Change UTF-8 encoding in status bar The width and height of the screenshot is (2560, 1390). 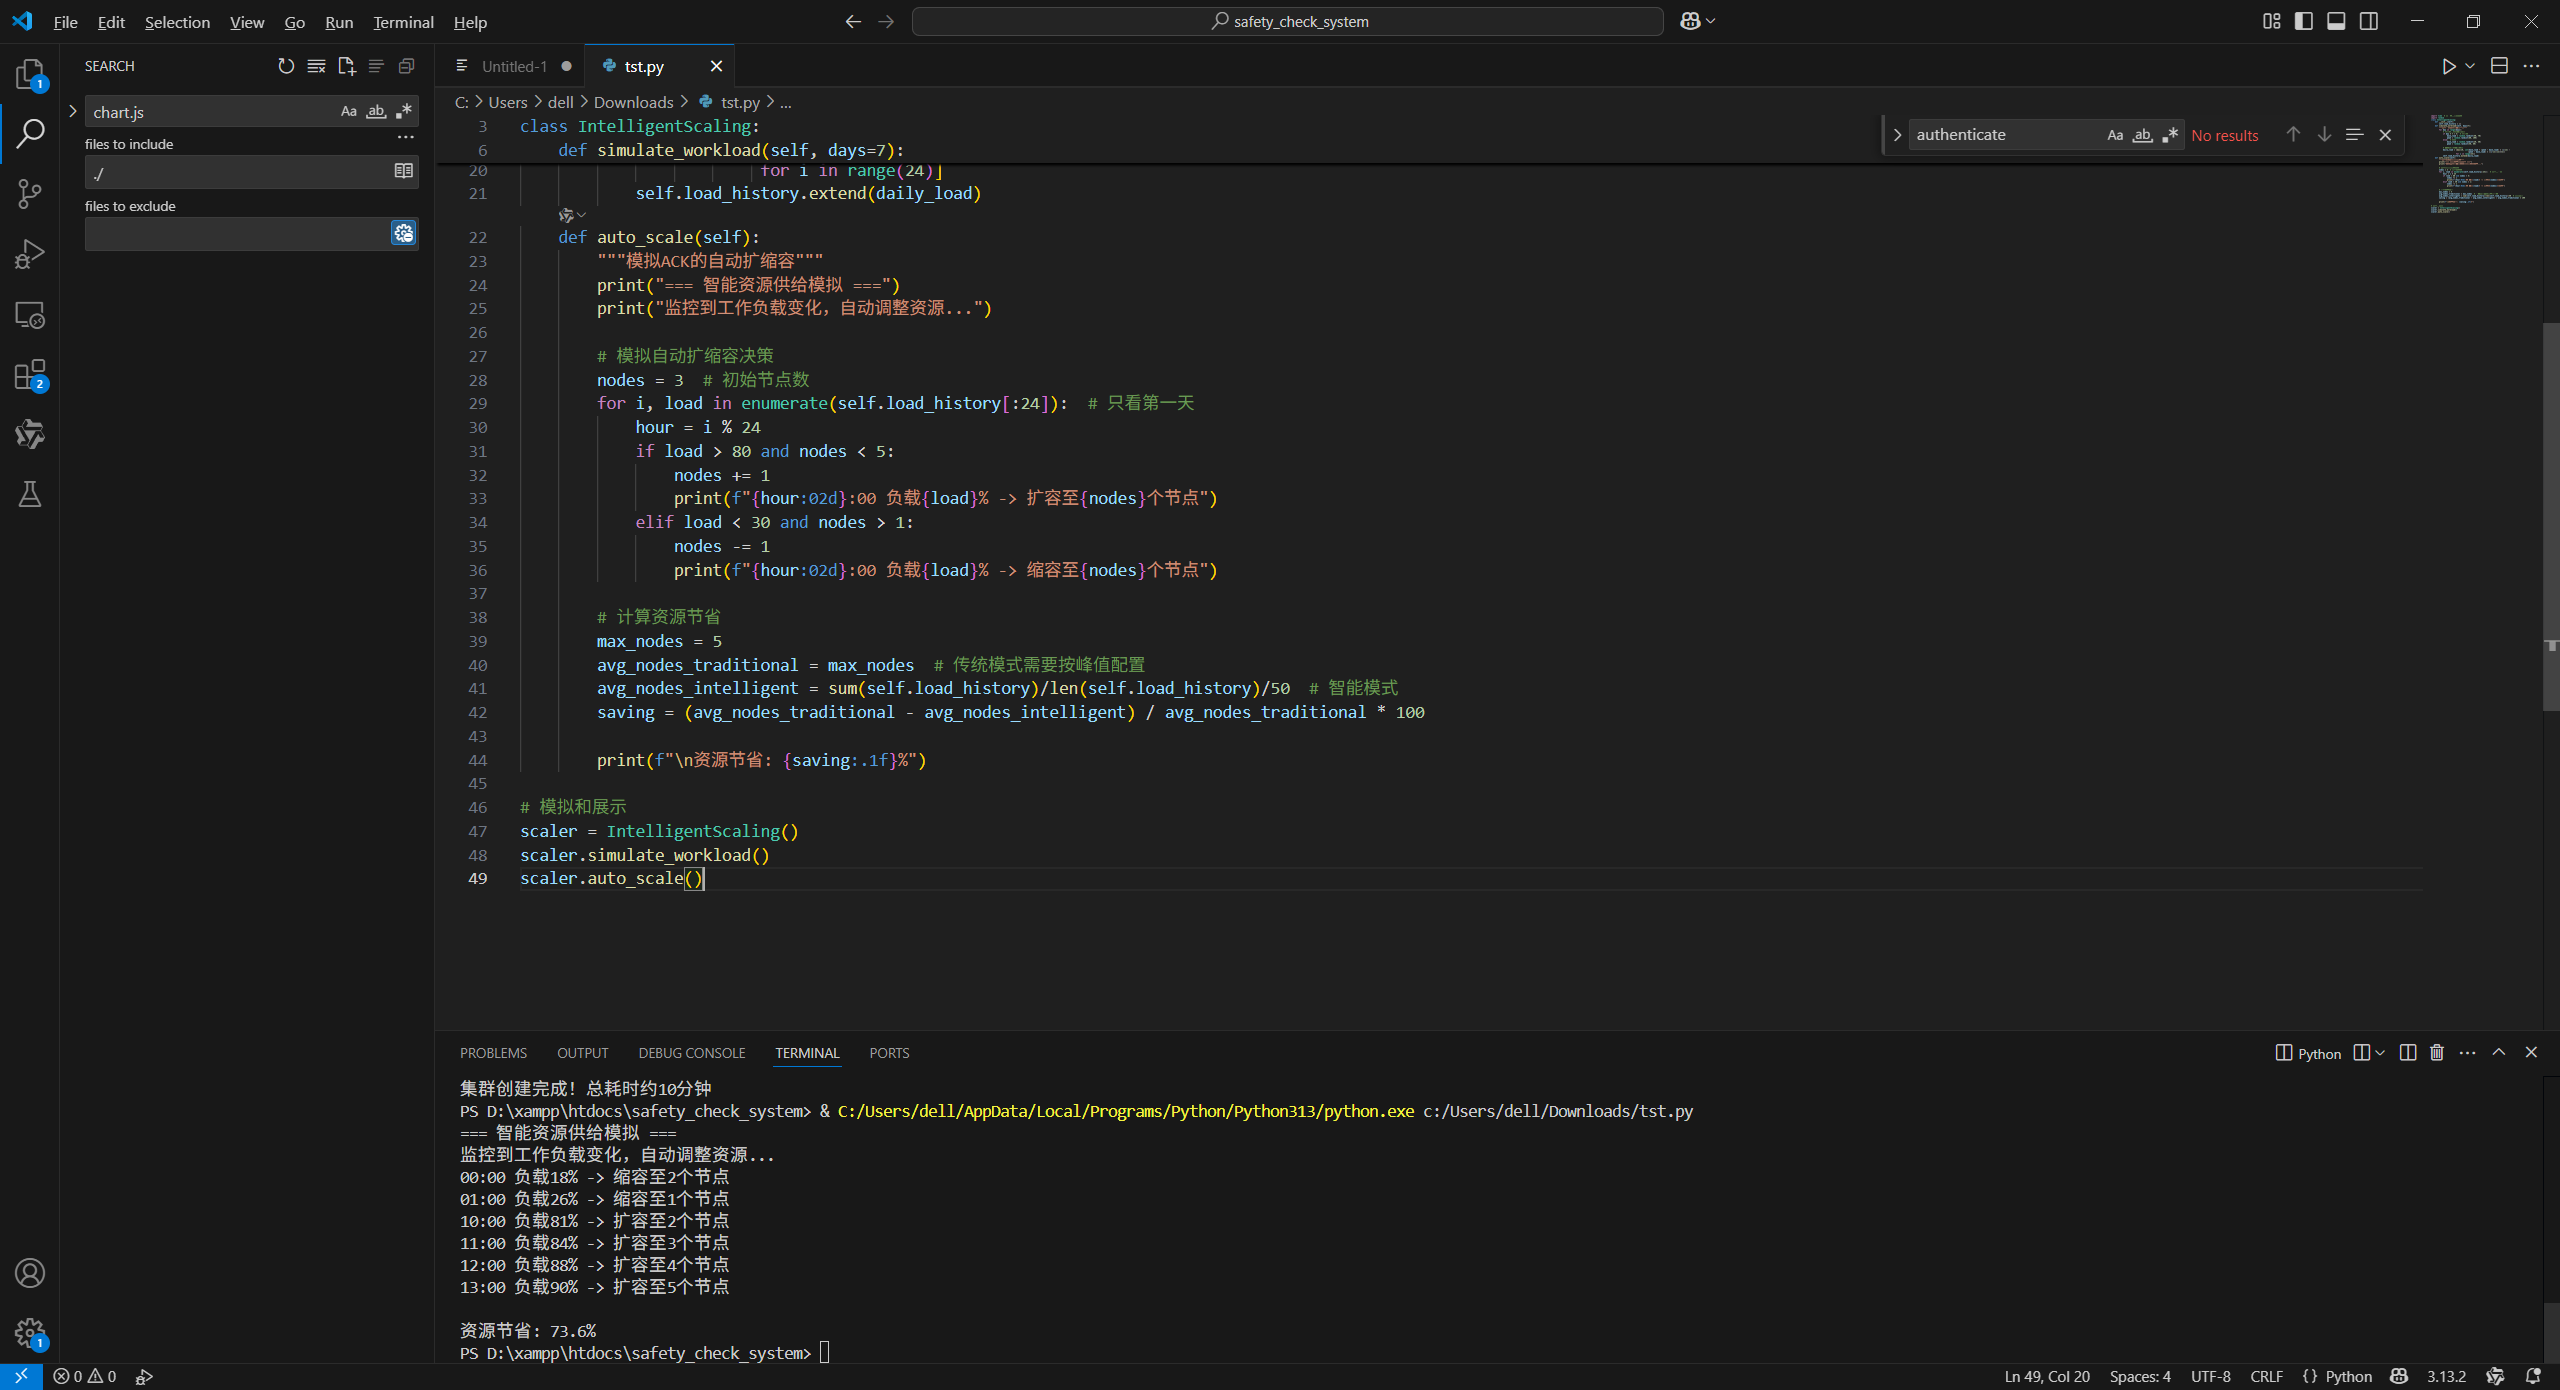click(x=2210, y=1377)
